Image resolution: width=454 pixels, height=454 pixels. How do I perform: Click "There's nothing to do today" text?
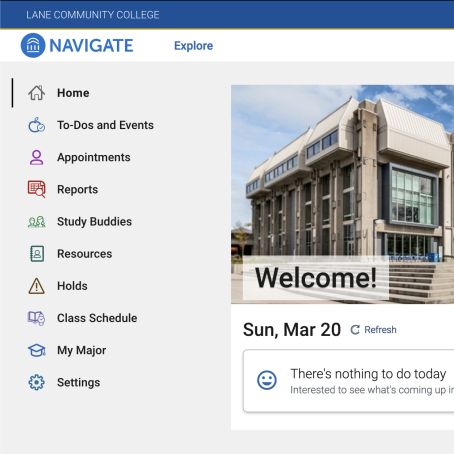click(x=368, y=374)
